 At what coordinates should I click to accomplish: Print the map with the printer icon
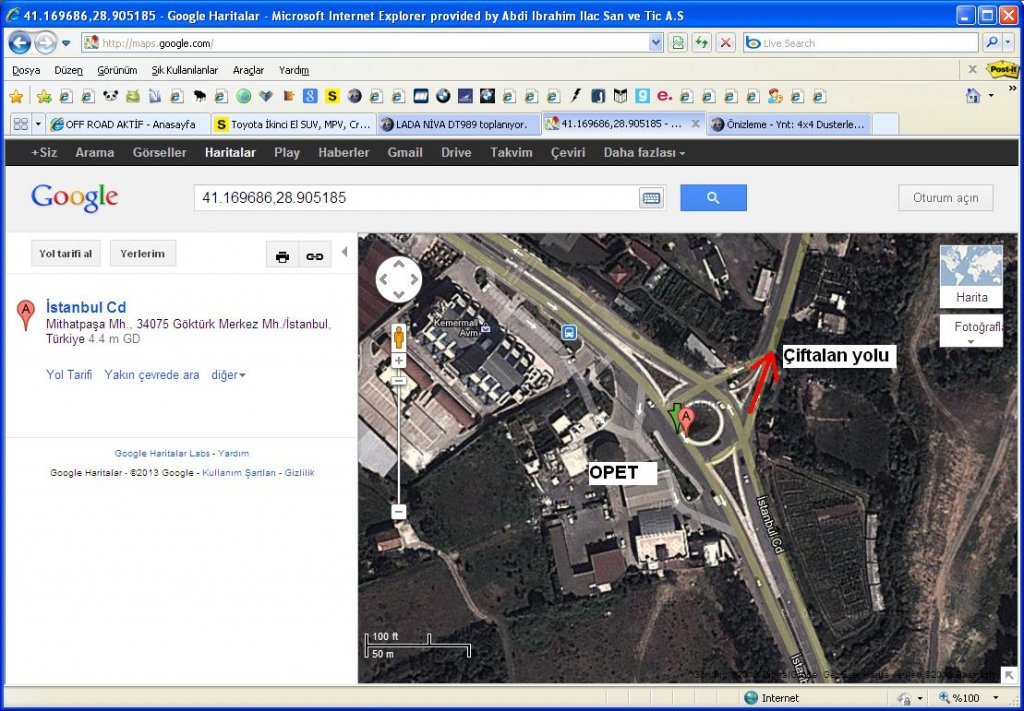point(282,256)
